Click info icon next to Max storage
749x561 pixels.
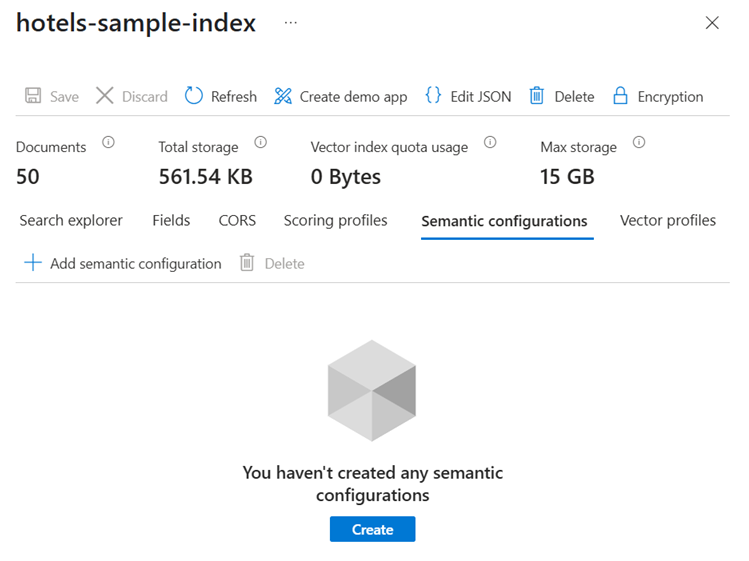coord(639,143)
